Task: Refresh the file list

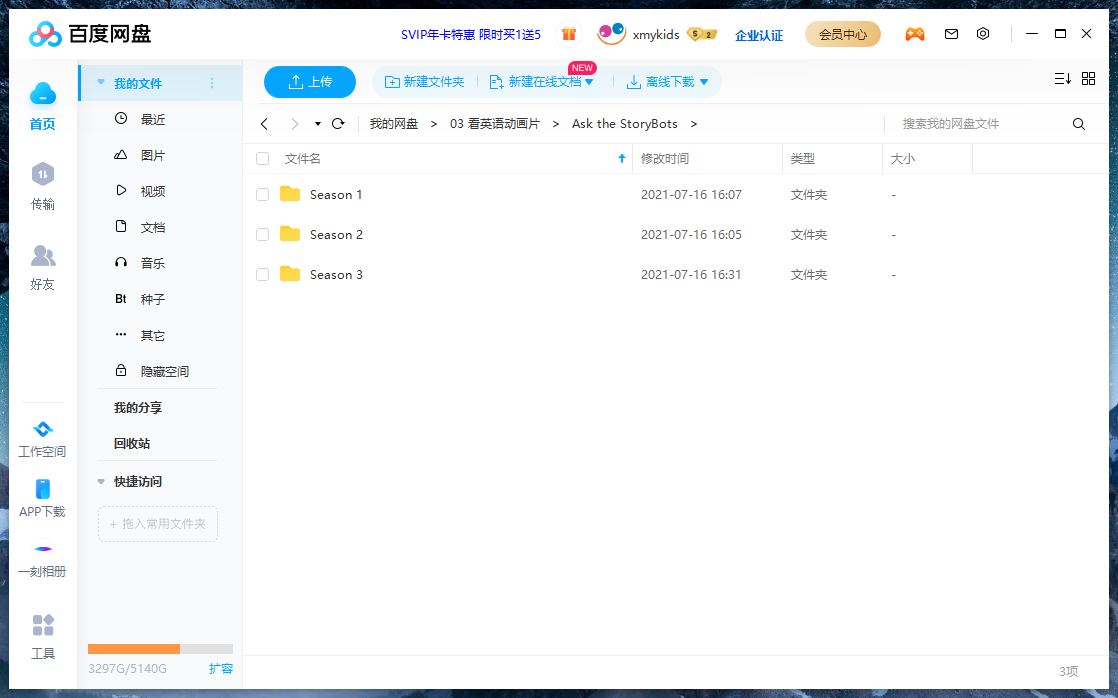Action: 338,123
